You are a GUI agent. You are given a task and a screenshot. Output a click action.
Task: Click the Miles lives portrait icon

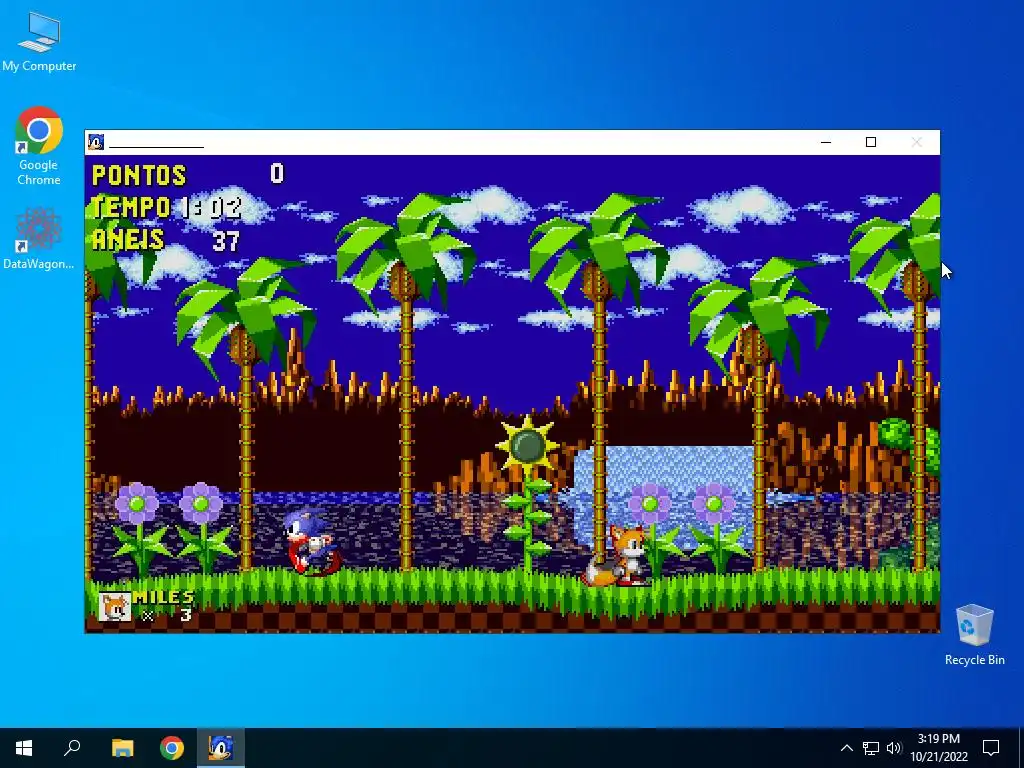(x=115, y=606)
